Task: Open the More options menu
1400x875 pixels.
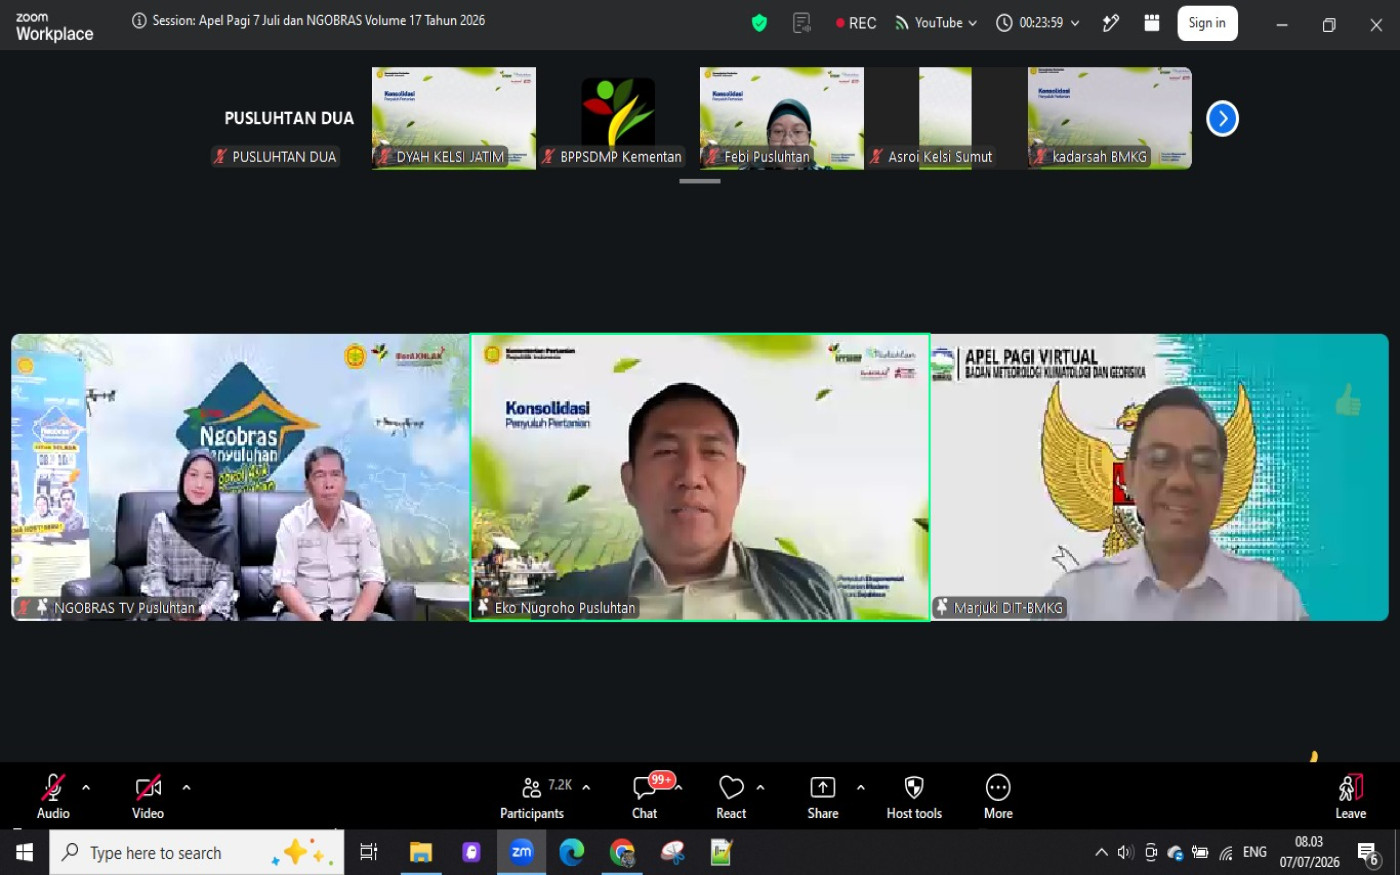Action: [998, 797]
